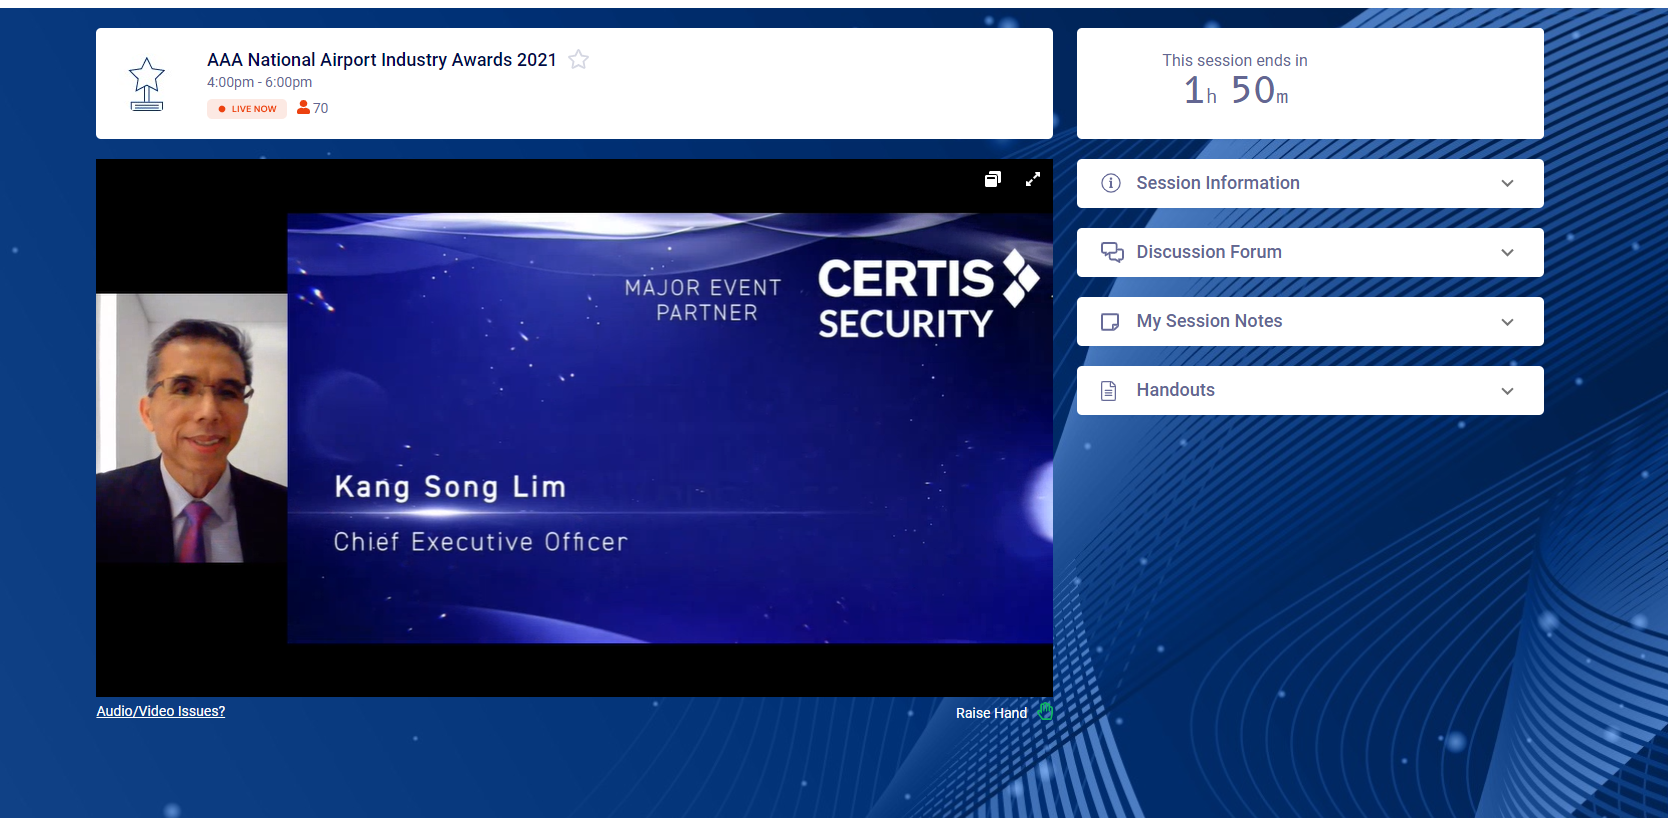
Task: Click the info icon beside Session Information
Action: [x=1110, y=183]
